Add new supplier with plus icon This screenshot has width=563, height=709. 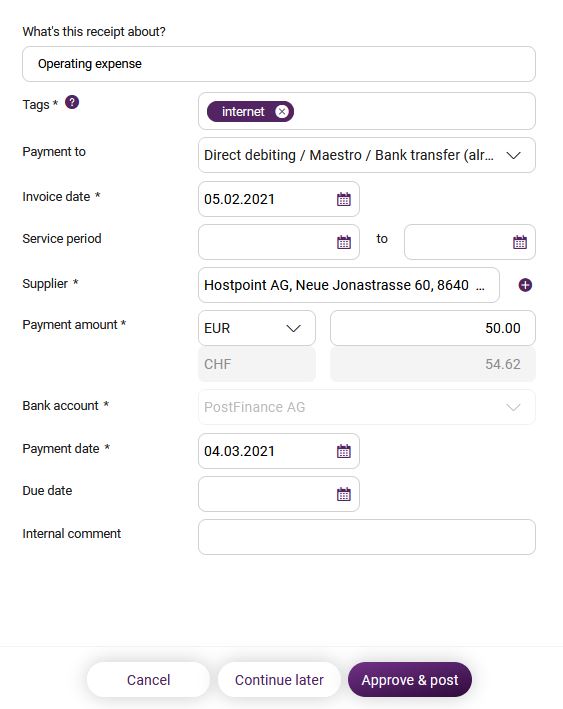click(x=525, y=285)
